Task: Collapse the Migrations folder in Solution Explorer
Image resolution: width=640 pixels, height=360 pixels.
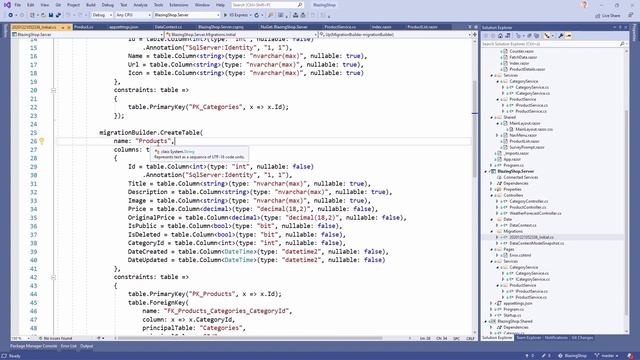Action: (492, 231)
